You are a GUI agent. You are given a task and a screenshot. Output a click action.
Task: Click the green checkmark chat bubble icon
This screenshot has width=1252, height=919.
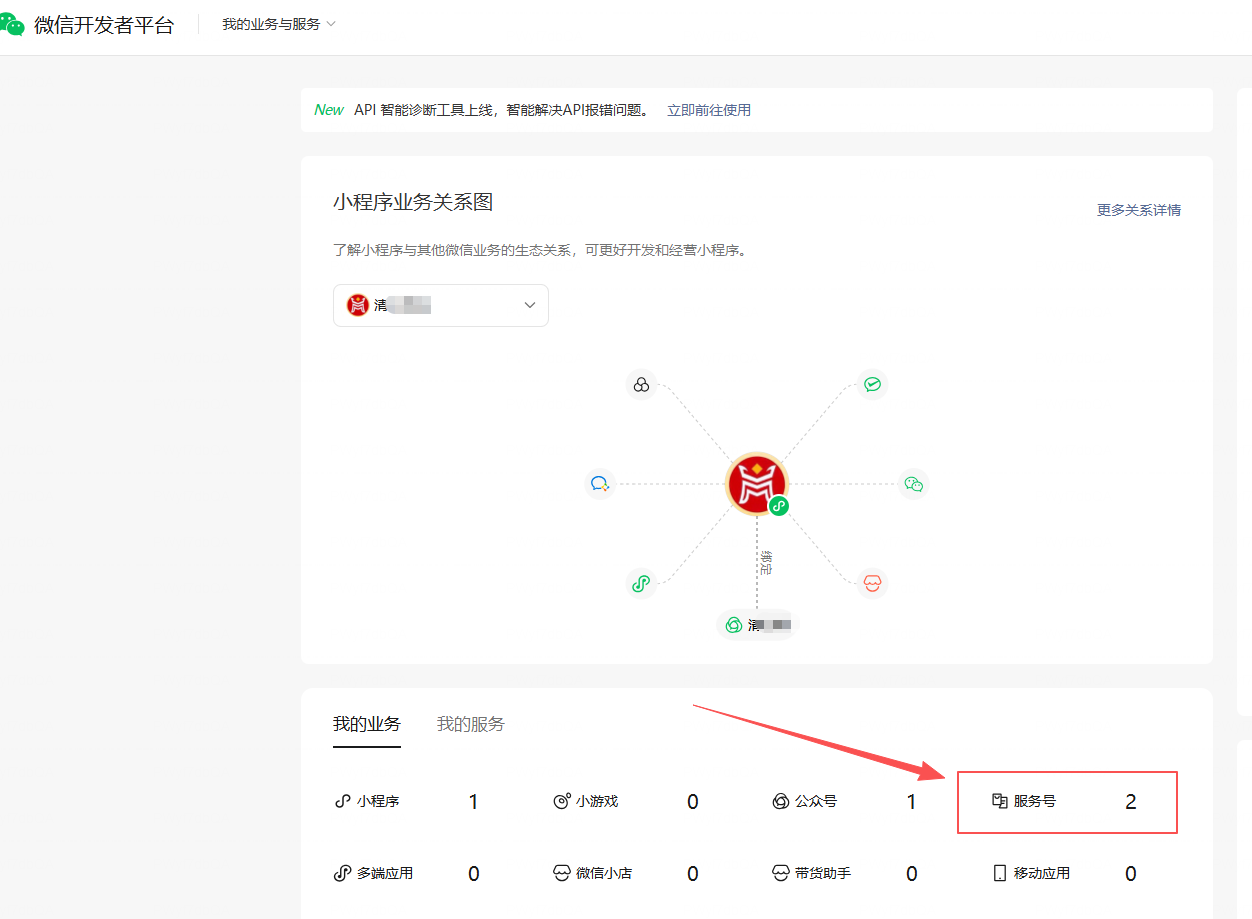click(873, 385)
